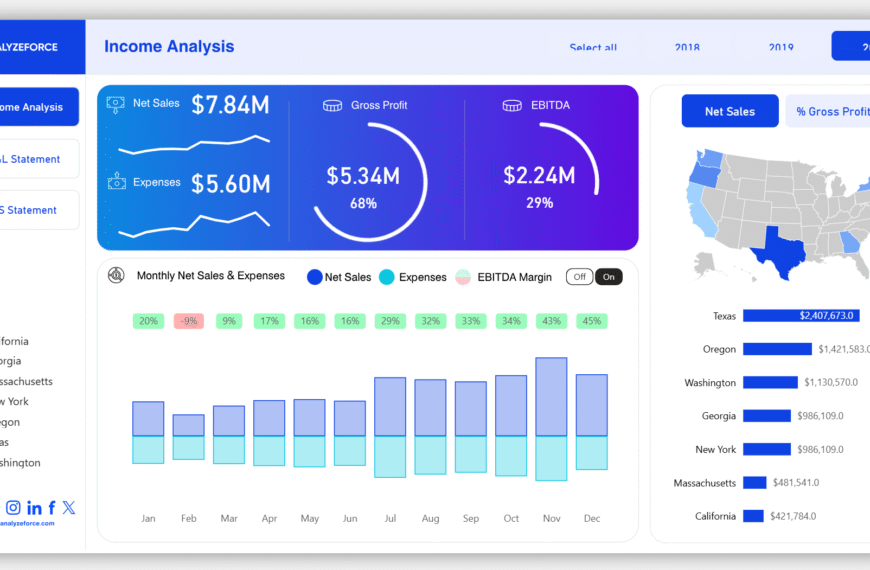The image size is (870, 570).
Task: Switch EBITDA Margin toggle On
Action: (608, 277)
